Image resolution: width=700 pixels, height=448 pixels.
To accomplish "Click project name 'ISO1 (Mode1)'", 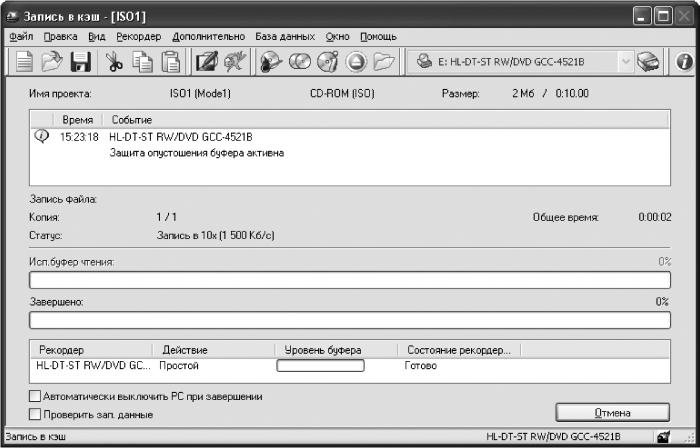I will point(200,94).
